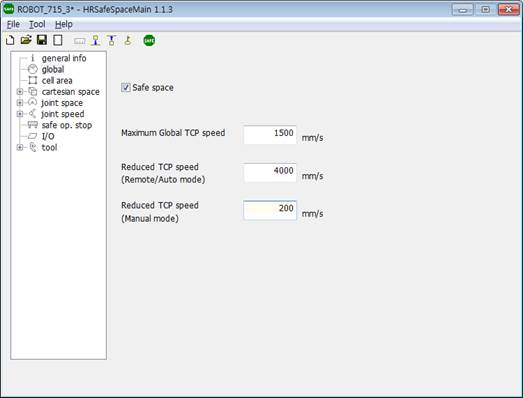Click the Maximum Global TCP speed field
Image resolution: width=523 pixels, height=398 pixels.
[270, 135]
